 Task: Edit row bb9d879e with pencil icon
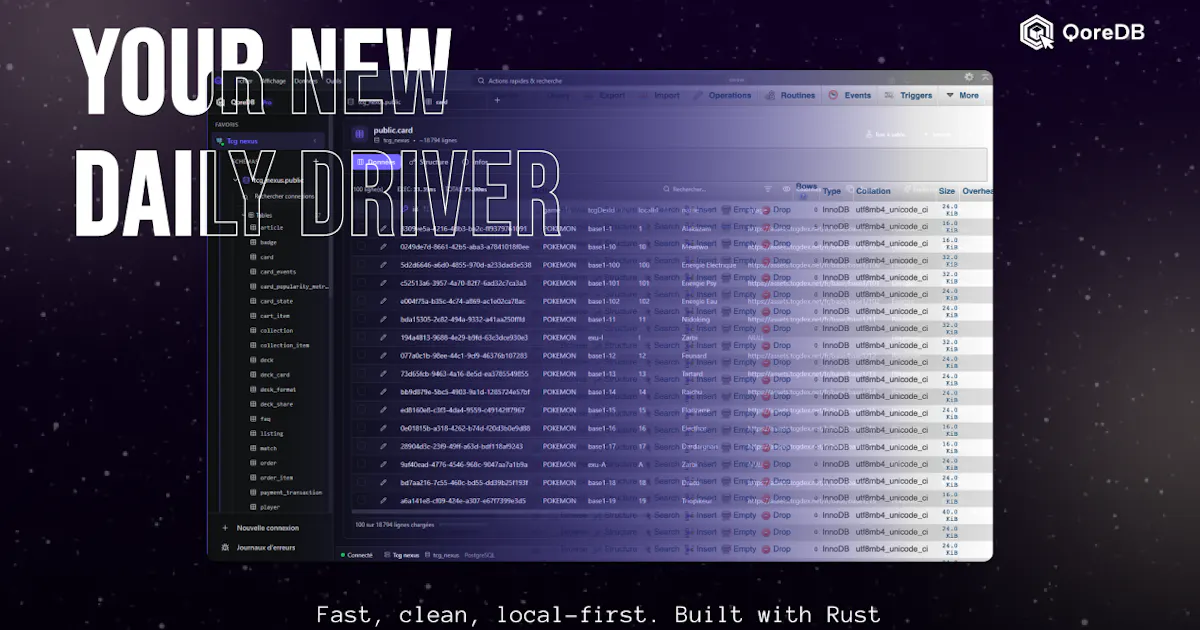383,392
